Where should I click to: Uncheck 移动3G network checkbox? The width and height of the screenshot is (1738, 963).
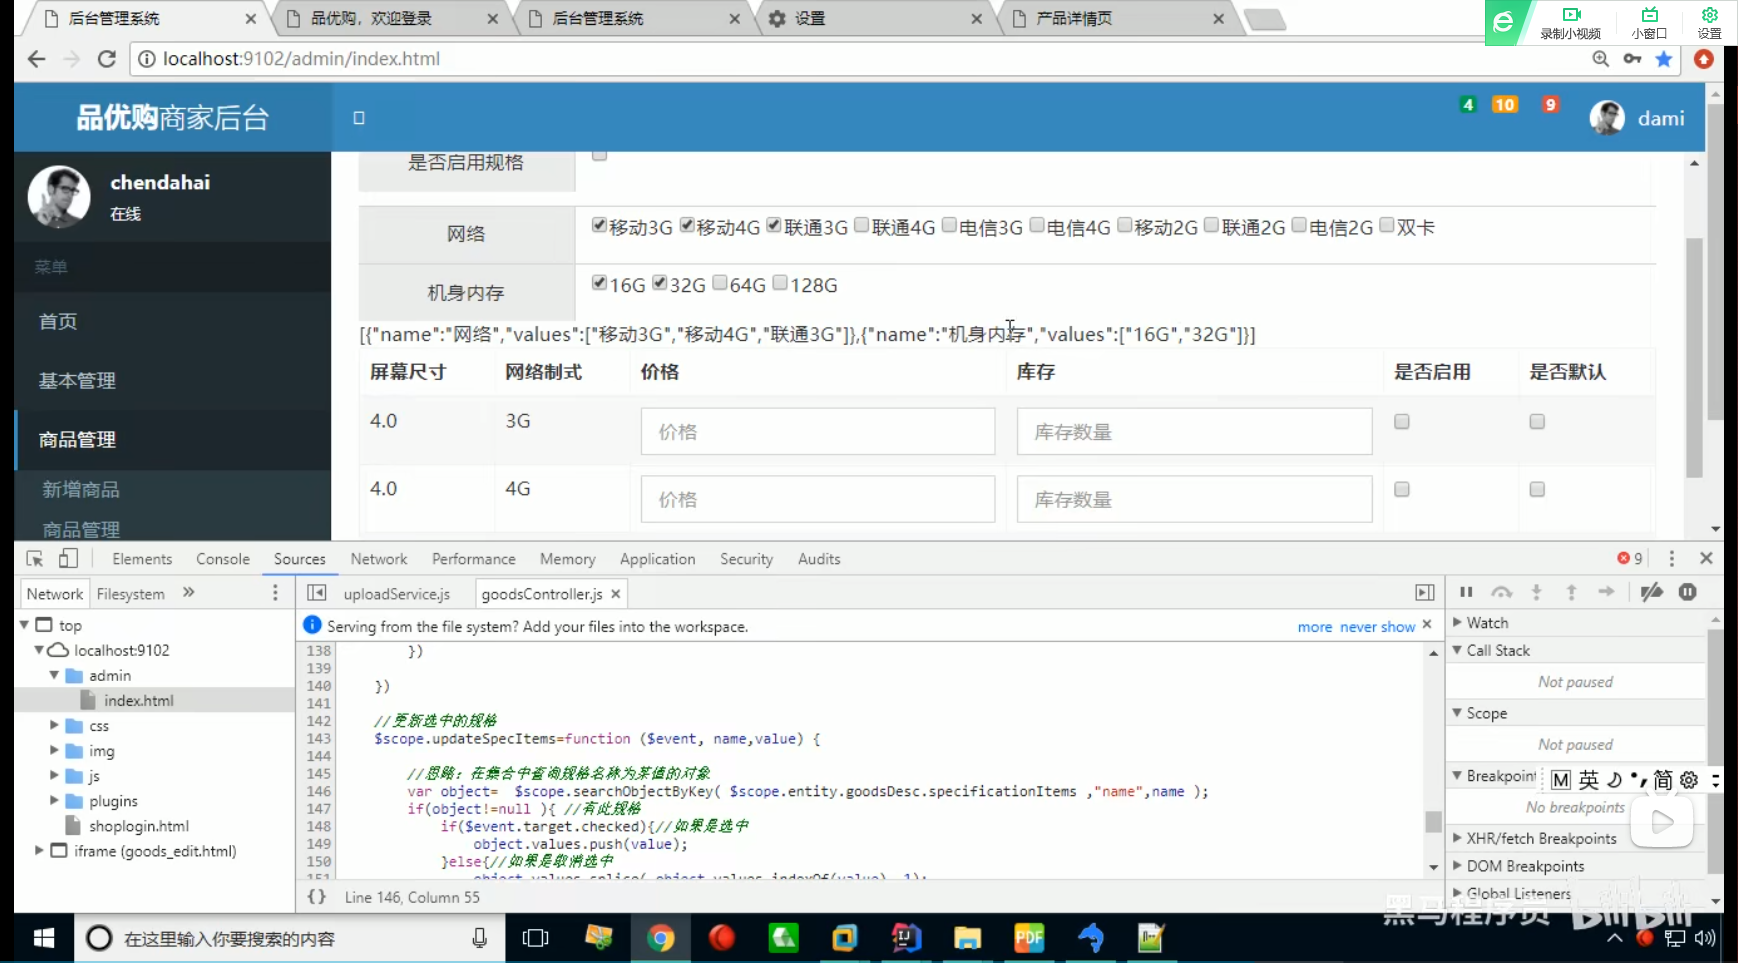599,225
